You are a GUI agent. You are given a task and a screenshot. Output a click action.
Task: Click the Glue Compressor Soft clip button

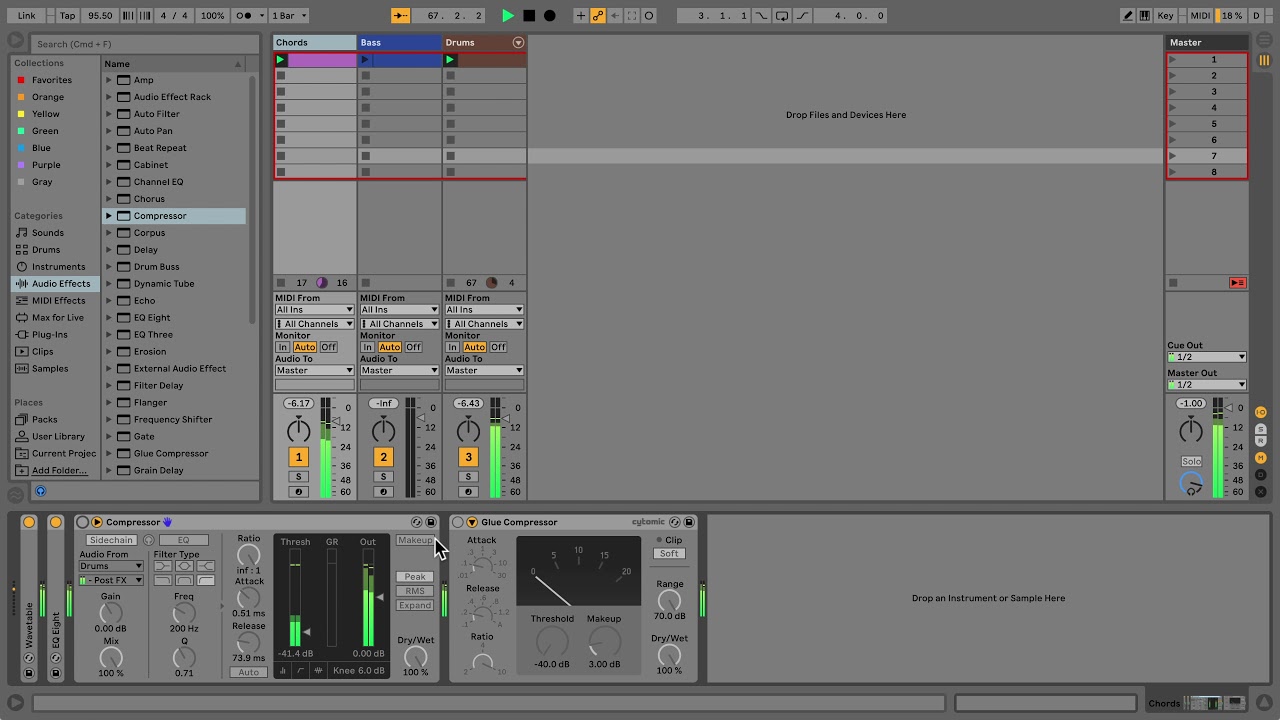(x=669, y=554)
